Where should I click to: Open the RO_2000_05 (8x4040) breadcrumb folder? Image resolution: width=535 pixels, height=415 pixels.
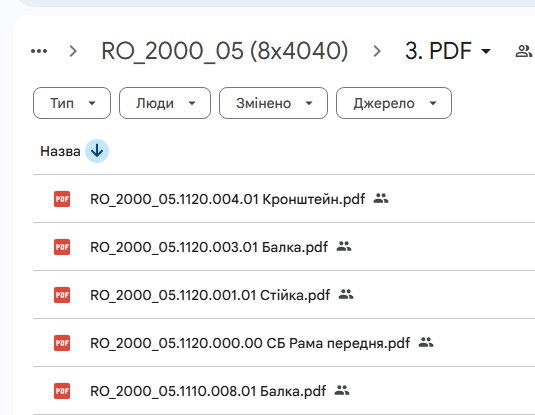coord(225,51)
